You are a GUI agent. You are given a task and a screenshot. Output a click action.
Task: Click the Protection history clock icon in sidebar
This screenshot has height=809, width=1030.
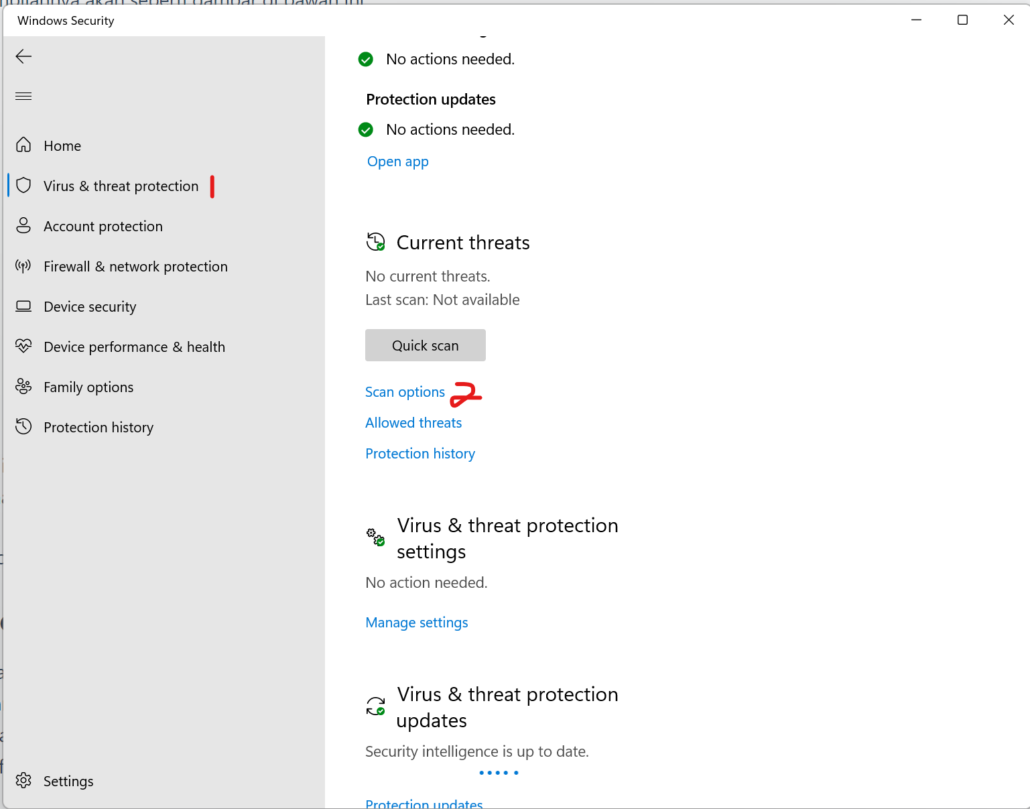coord(24,427)
